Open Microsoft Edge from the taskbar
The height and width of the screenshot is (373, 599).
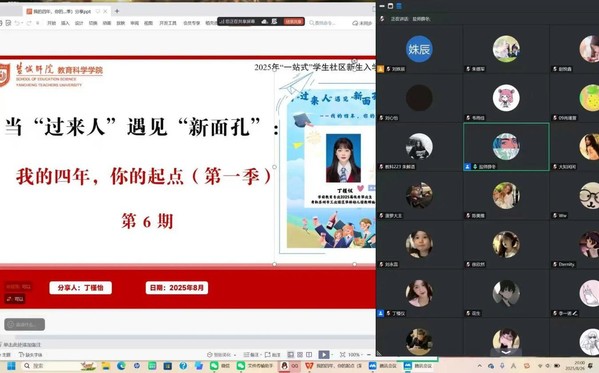121,366
